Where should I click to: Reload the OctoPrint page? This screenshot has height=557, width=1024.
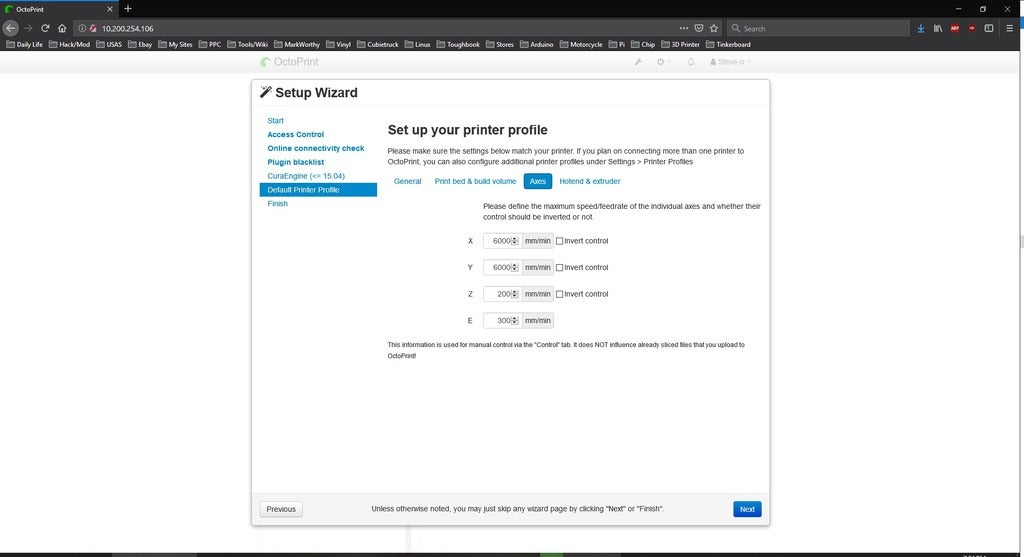pos(45,28)
